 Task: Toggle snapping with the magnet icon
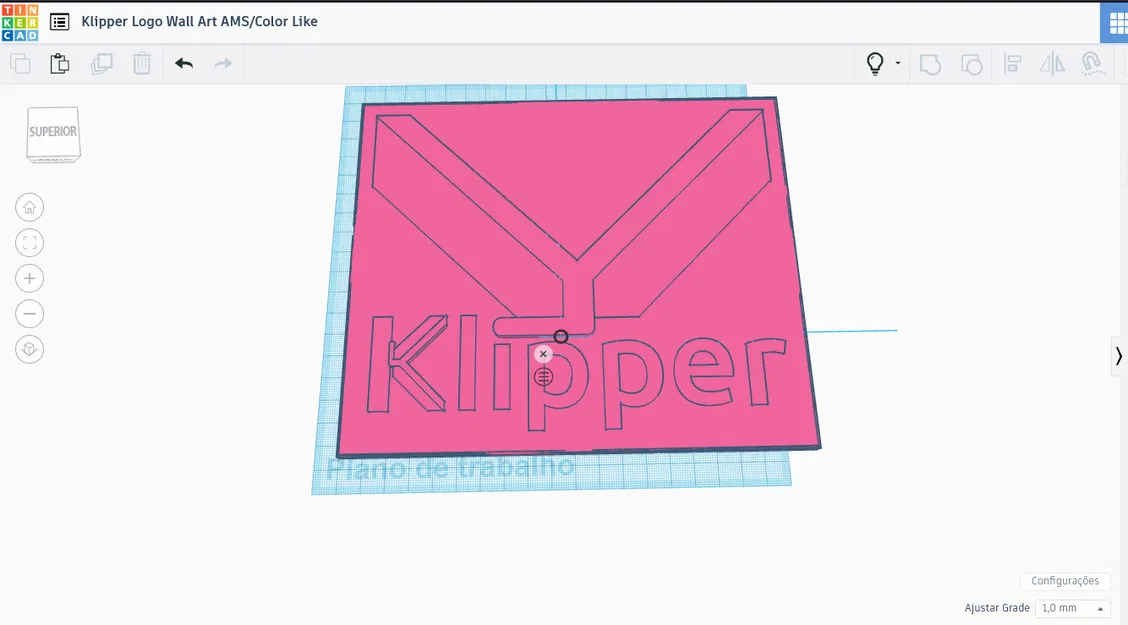tap(1092, 63)
